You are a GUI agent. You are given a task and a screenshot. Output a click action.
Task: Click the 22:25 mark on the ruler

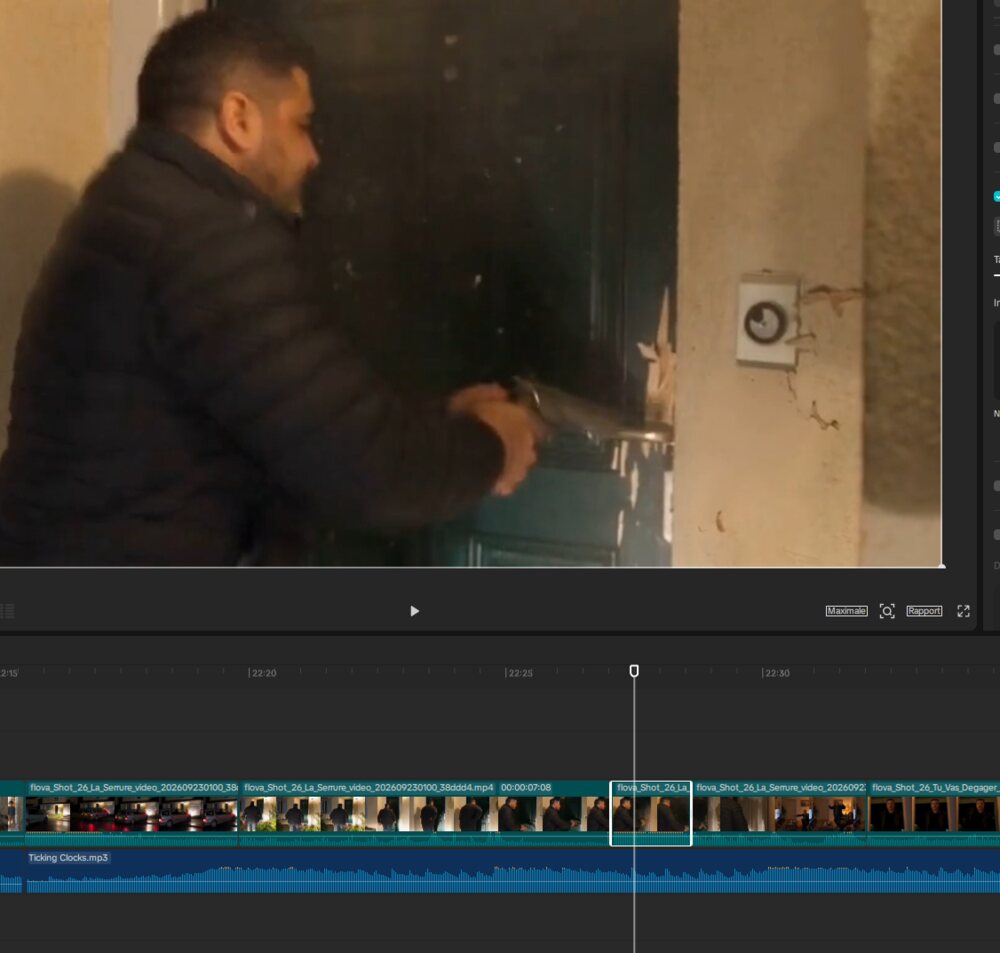(519, 673)
